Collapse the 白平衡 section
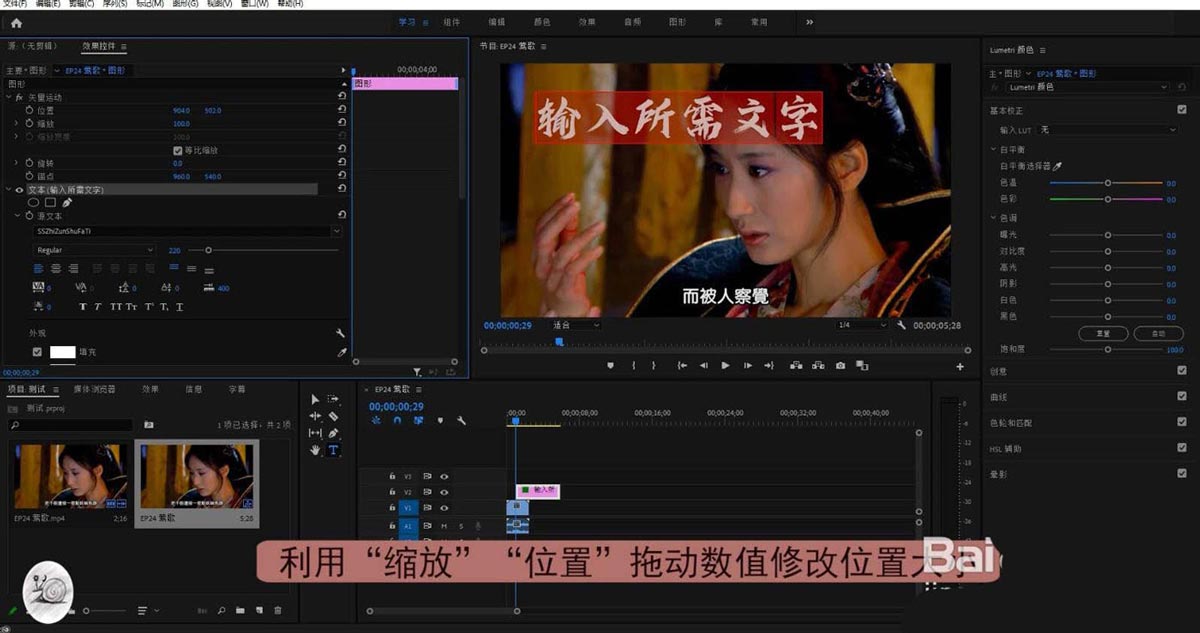1200x633 pixels. (x=993, y=150)
